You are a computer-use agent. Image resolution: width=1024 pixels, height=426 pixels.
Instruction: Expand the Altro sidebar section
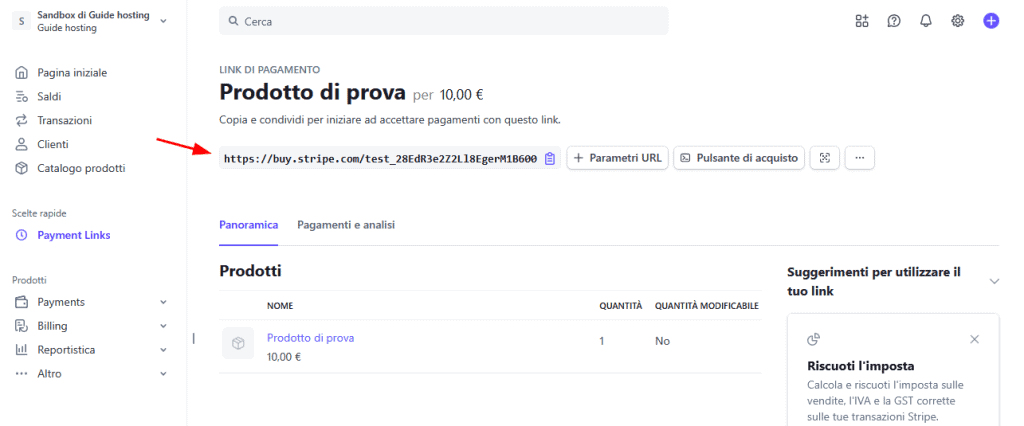click(163, 374)
